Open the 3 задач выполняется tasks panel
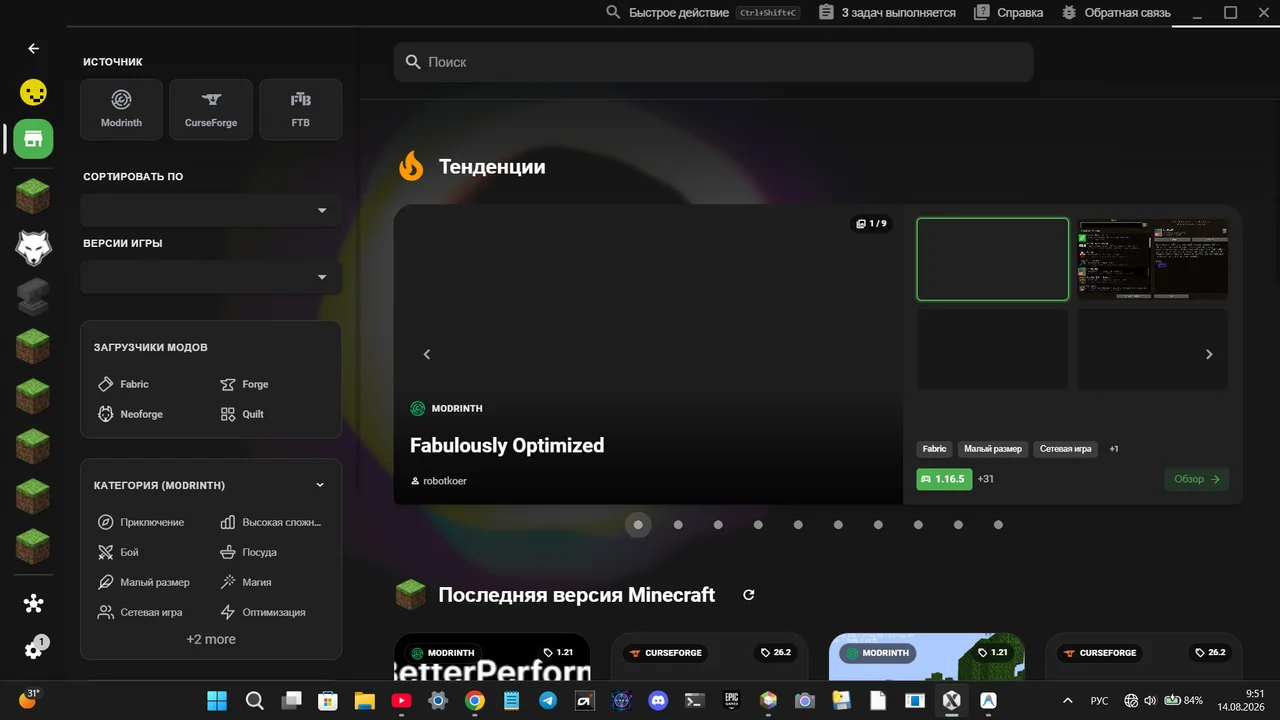Image resolution: width=1280 pixels, height=720 pixels. click(x=887, y=13)
